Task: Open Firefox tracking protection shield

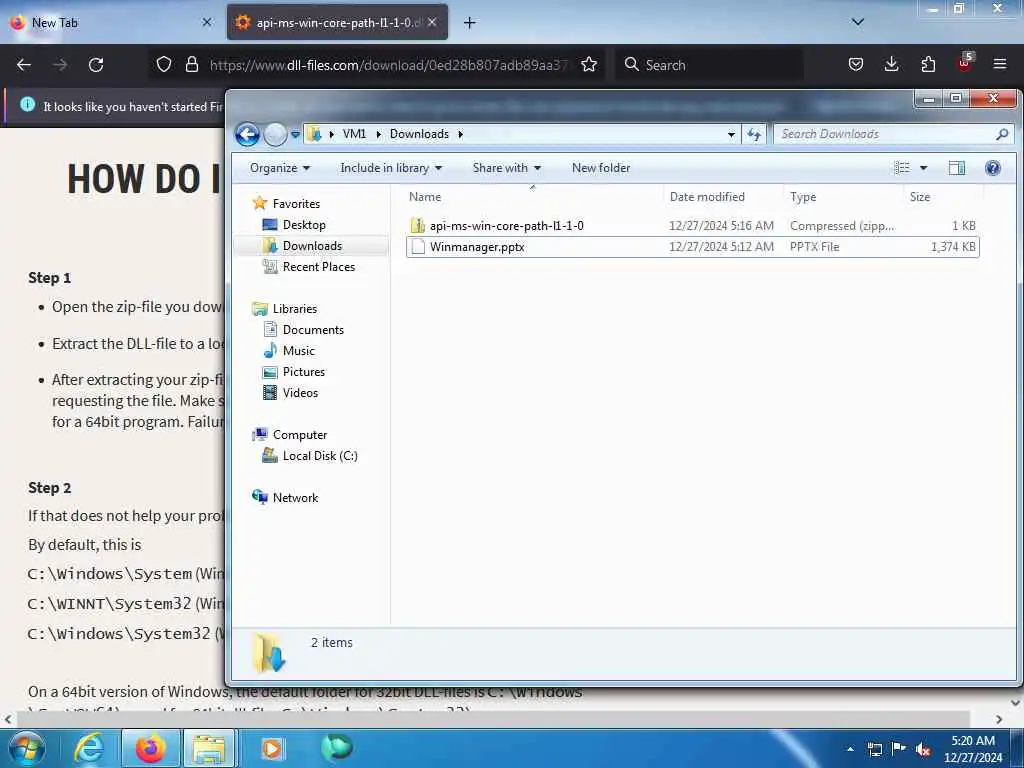Action: [164, 65]
